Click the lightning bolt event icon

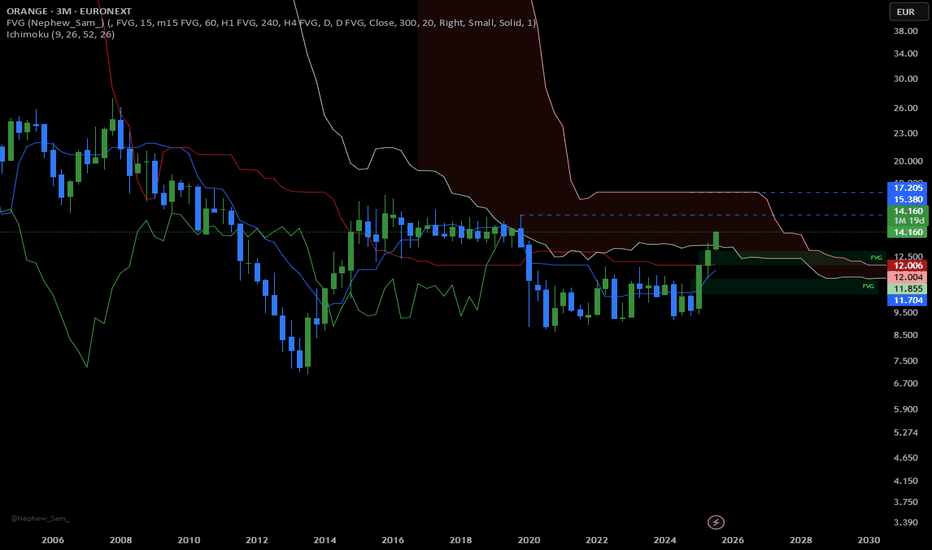click(x=716, y=522)
